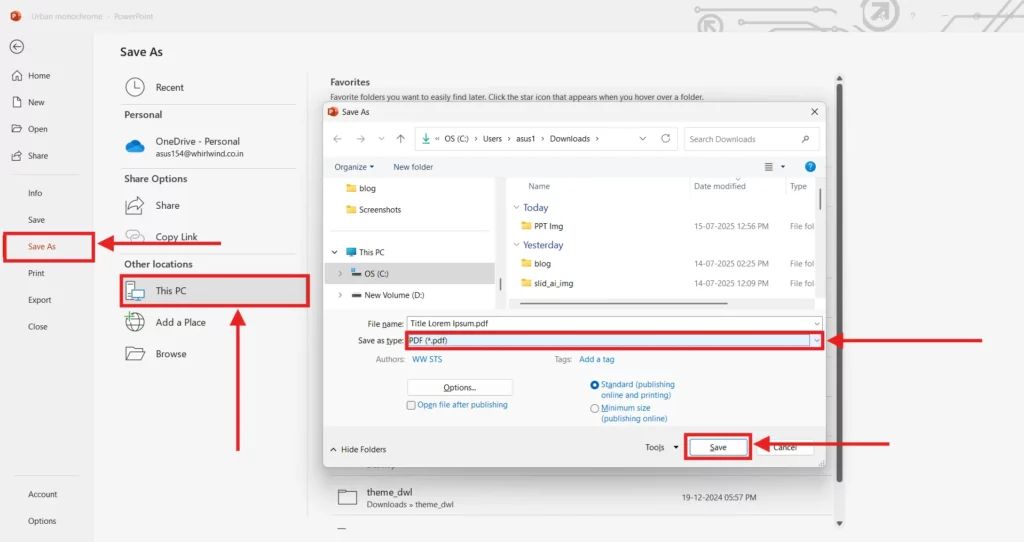Open the Save as type dropdown
Viewport: 1024px width, 542px height.
click(816, 341)
